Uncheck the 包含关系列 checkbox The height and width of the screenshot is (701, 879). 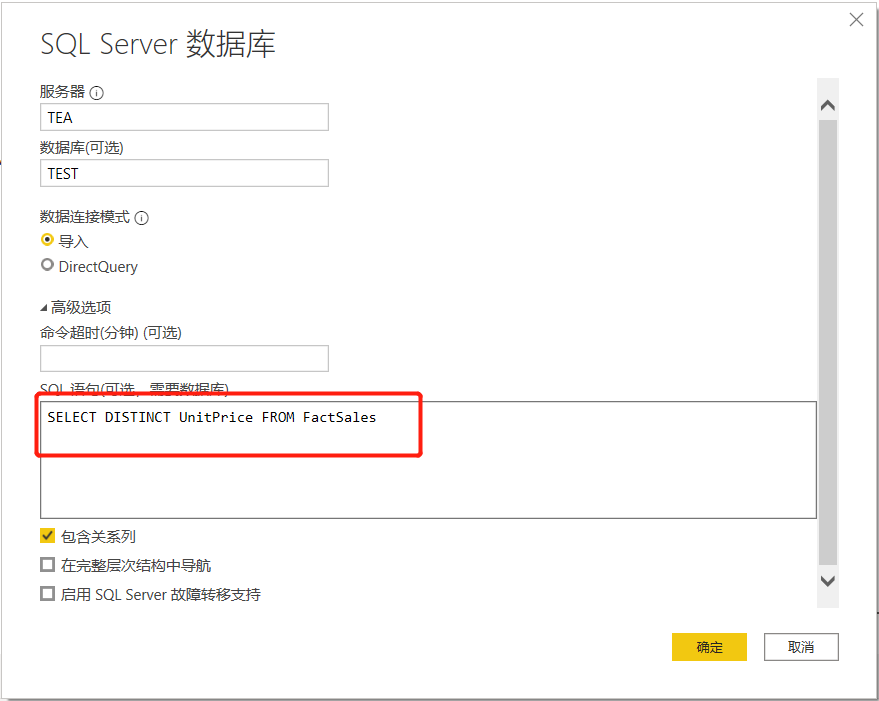[48, 536]
